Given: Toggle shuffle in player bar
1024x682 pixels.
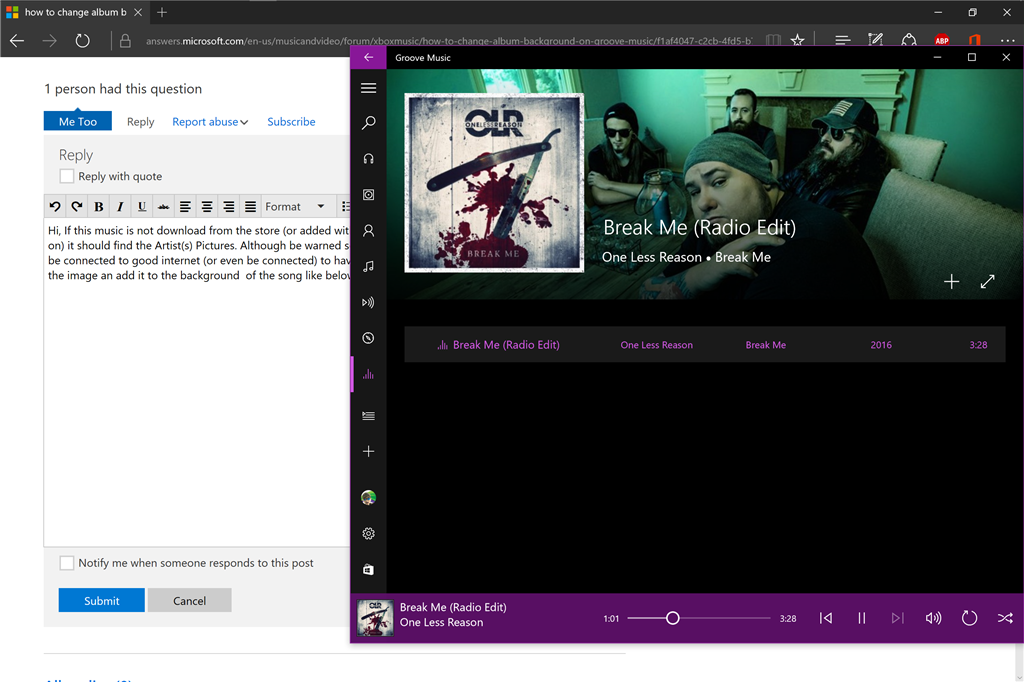Looking at the screenshot, I should click(x=1005, y=618).
